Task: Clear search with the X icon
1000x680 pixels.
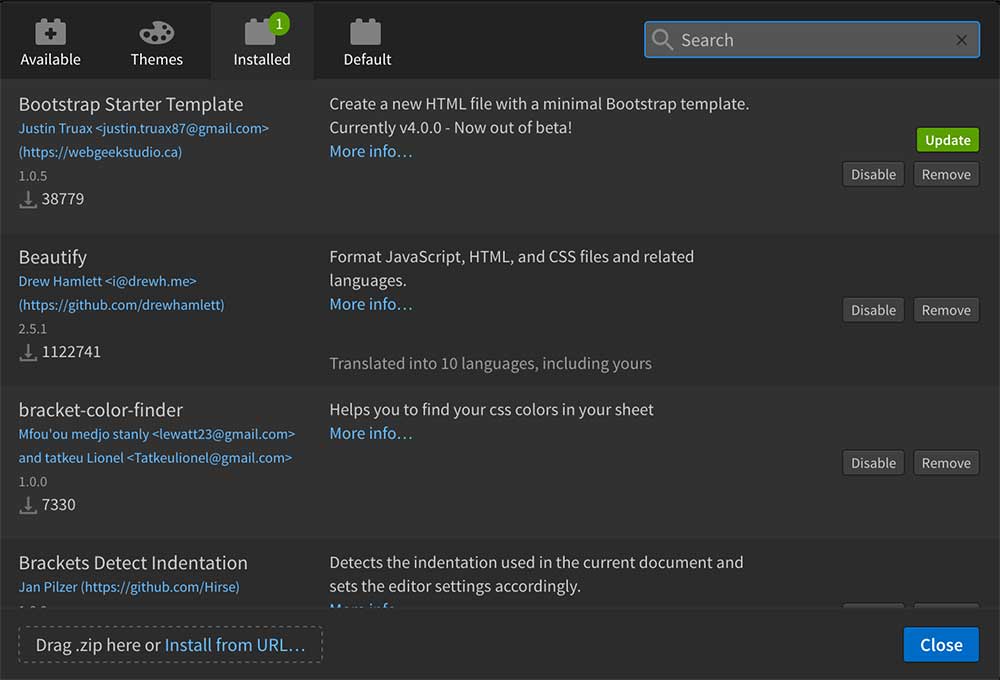Action: (961, 40)
